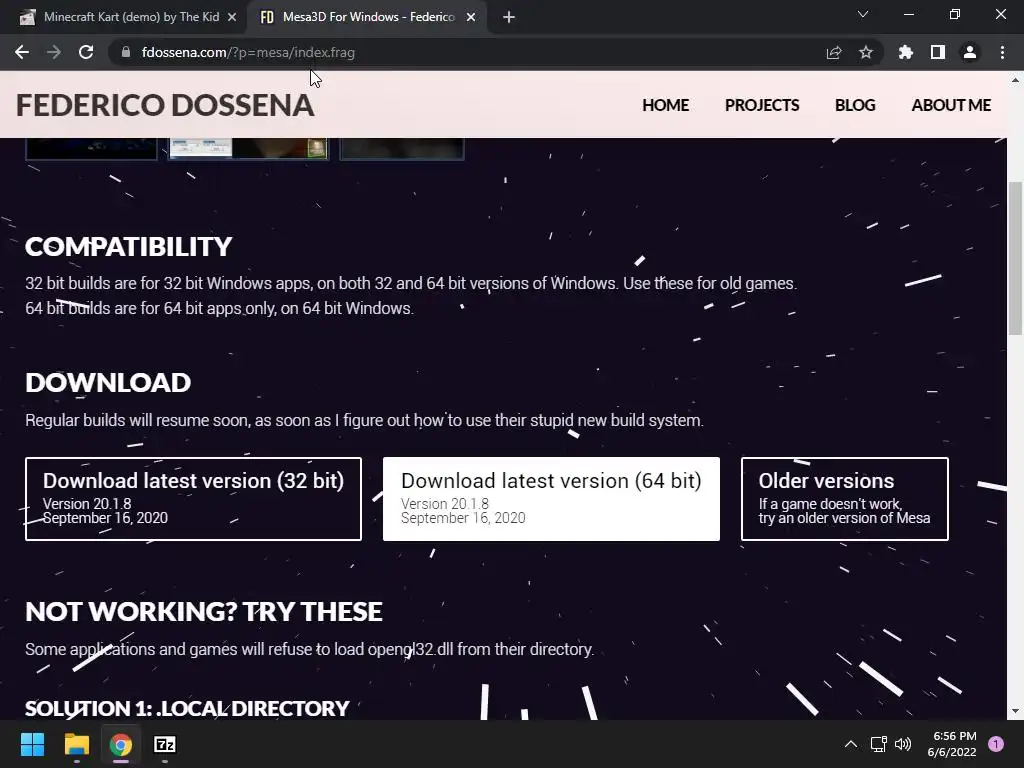Open 7-Zip from the taskbar
Viewport: 1024px width, 768px height.
click(165, 744)
